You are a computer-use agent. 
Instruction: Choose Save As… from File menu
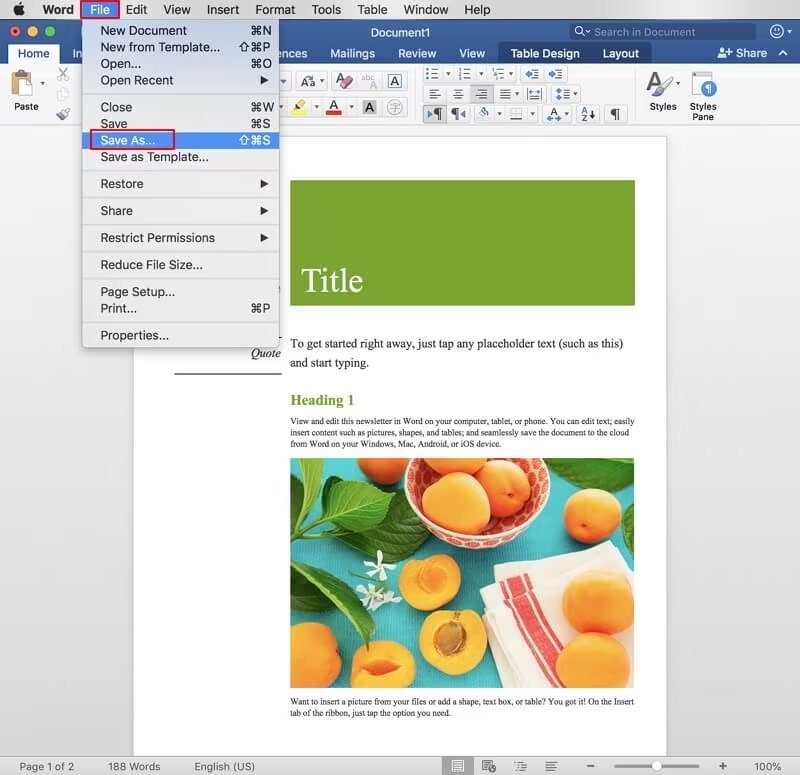pos(128,140)
